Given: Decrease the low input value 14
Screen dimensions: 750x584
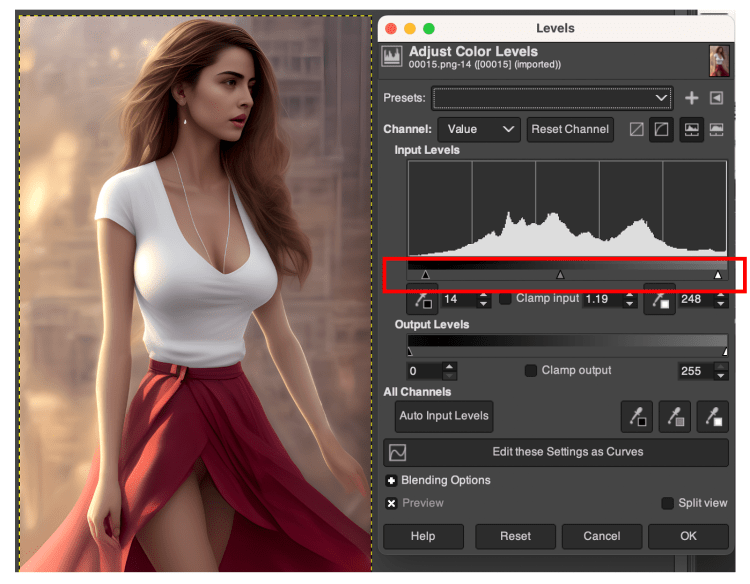Looking at the screenshot, I should tap(483, 304).
